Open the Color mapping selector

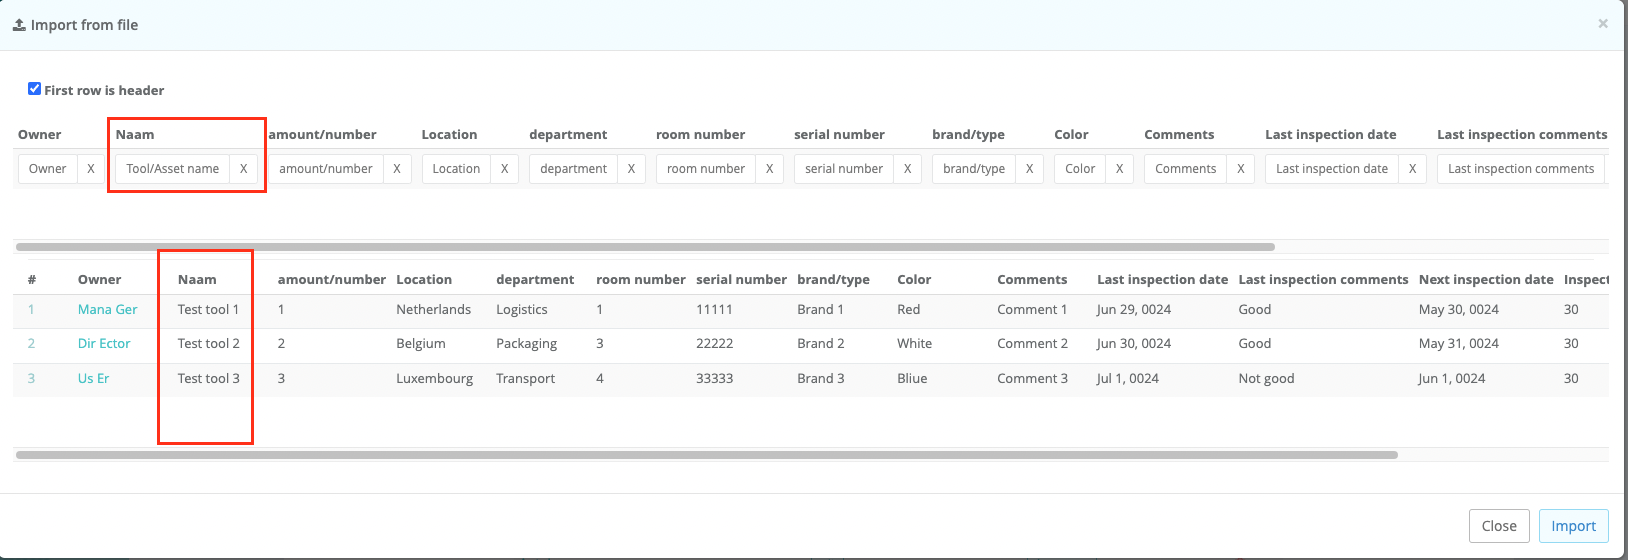point(1080,169)
